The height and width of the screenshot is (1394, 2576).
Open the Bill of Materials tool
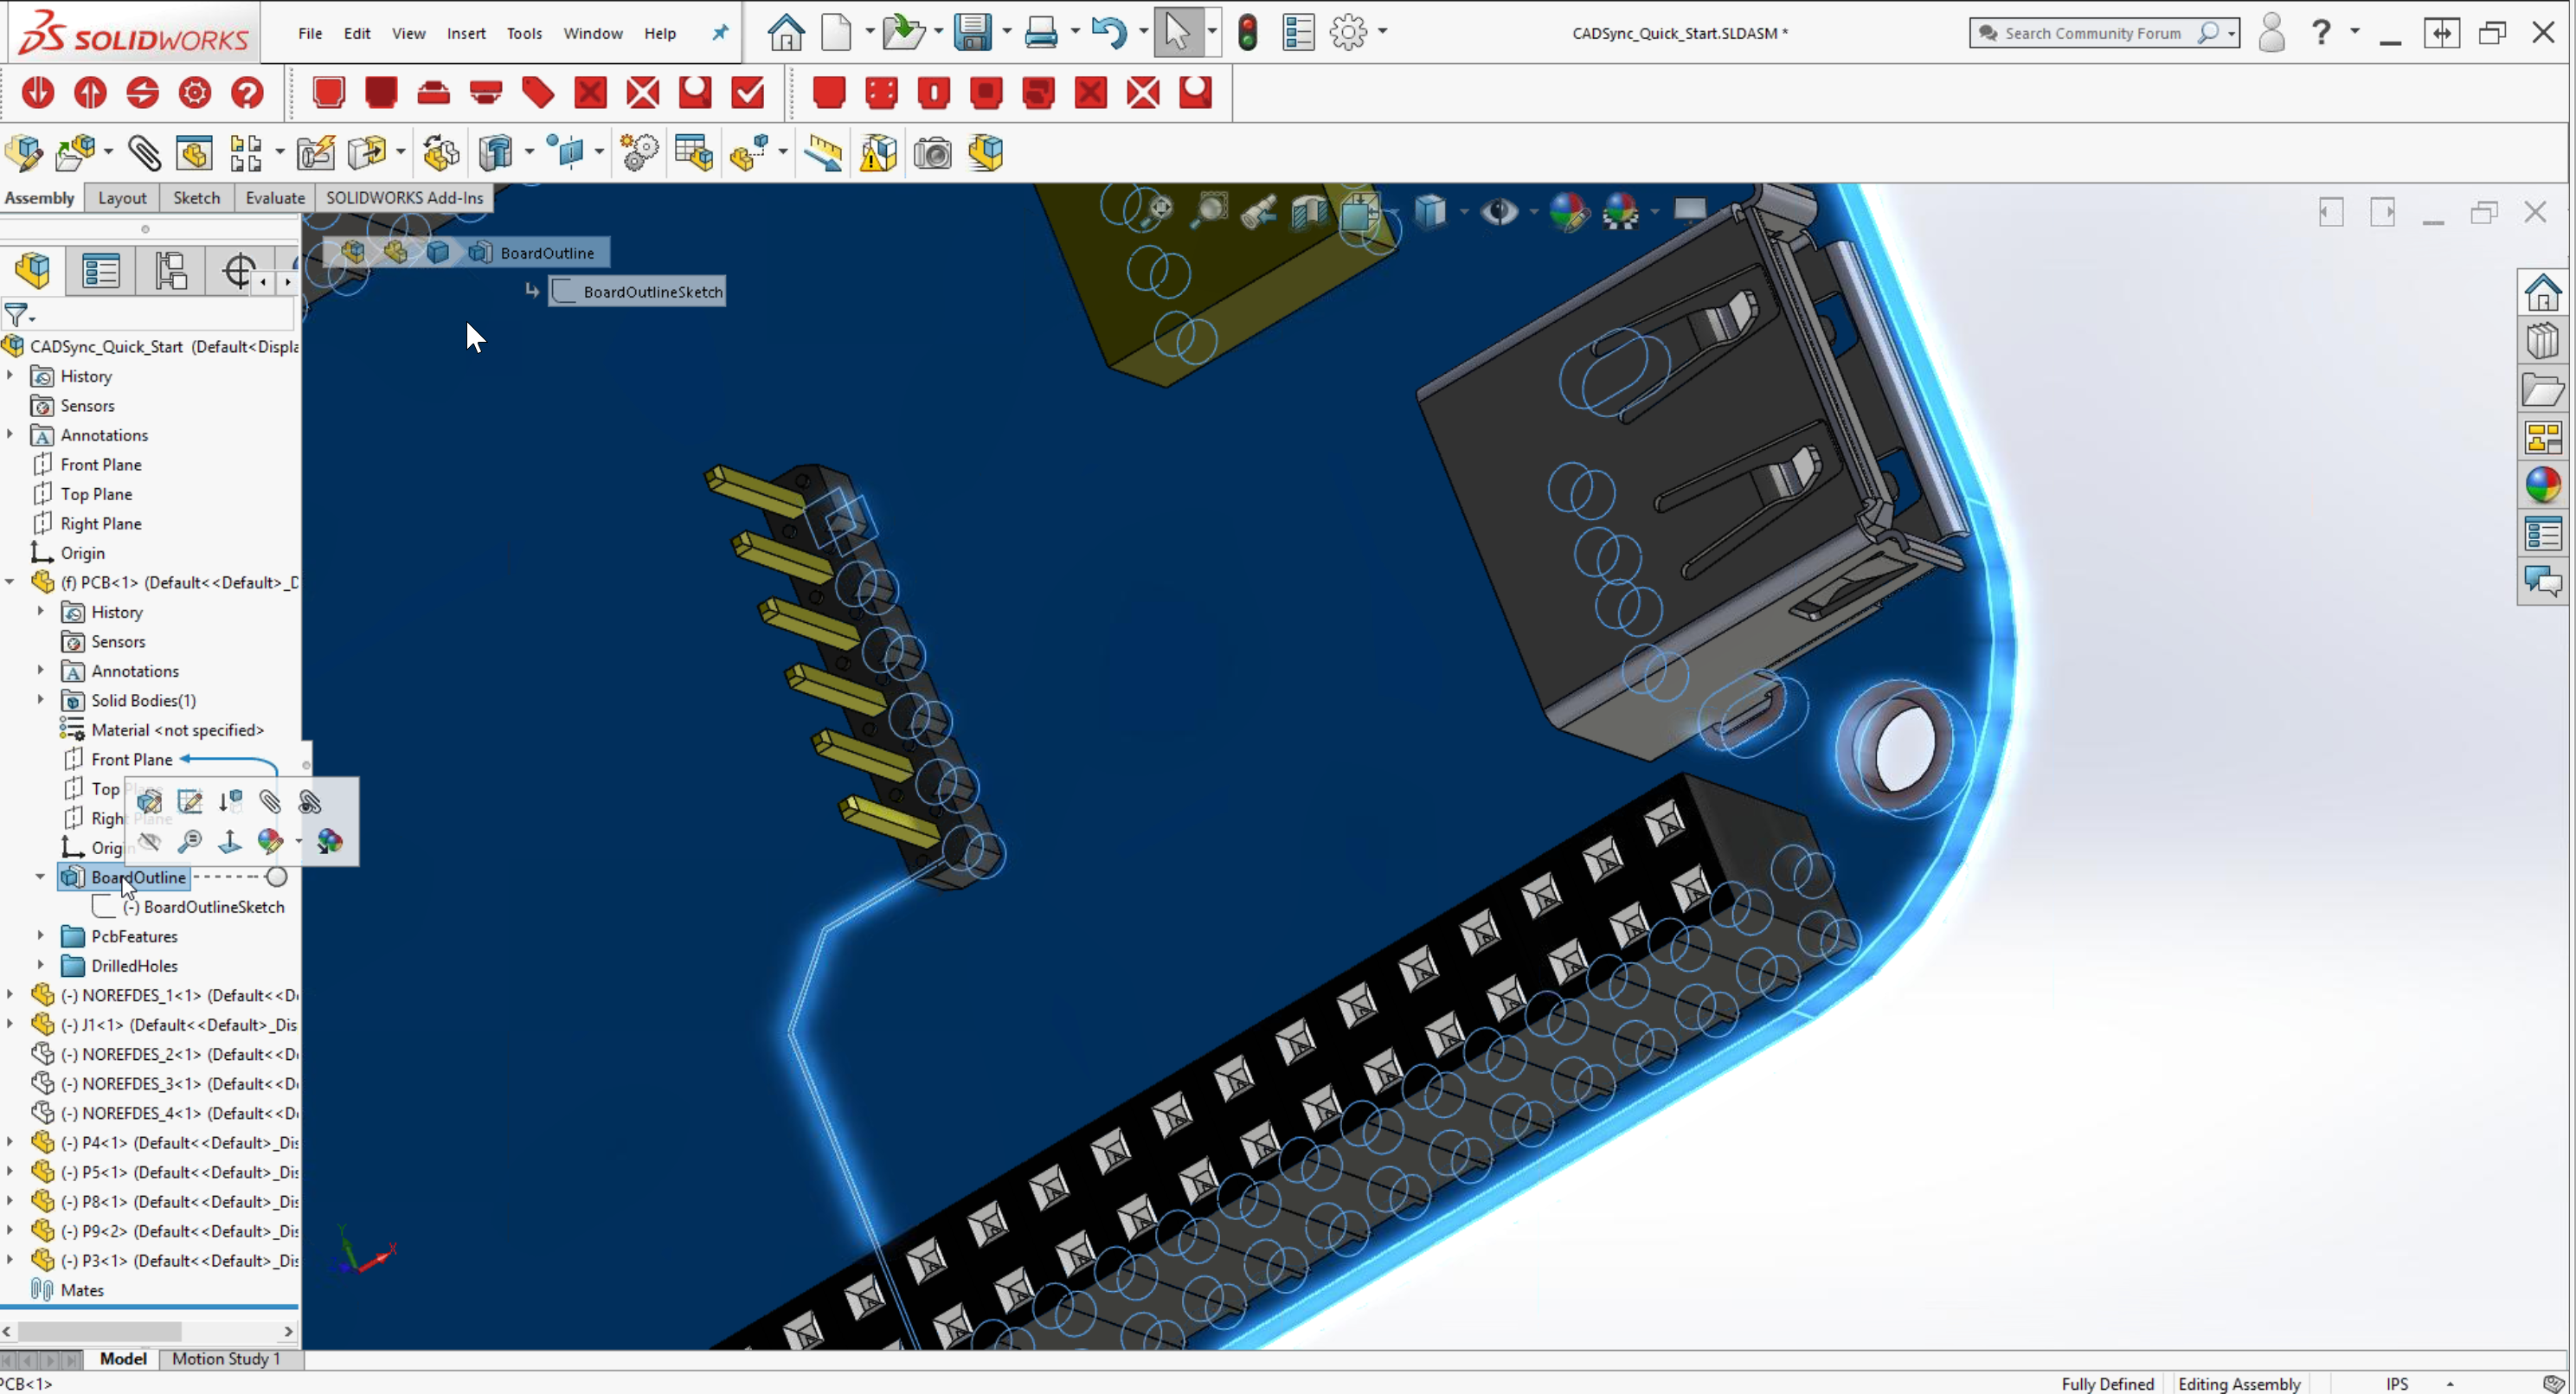click(x=694, y=154)
